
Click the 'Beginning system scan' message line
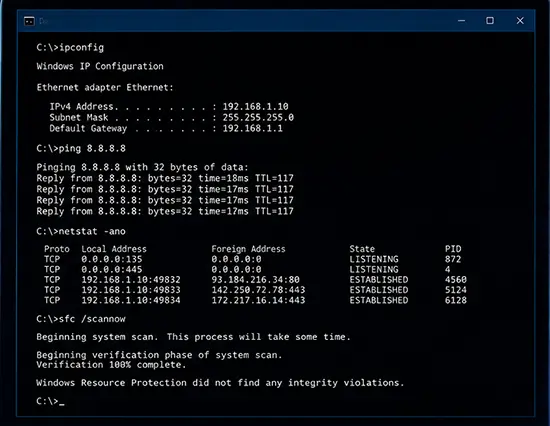pyautogui.click(x=193, y=337)
